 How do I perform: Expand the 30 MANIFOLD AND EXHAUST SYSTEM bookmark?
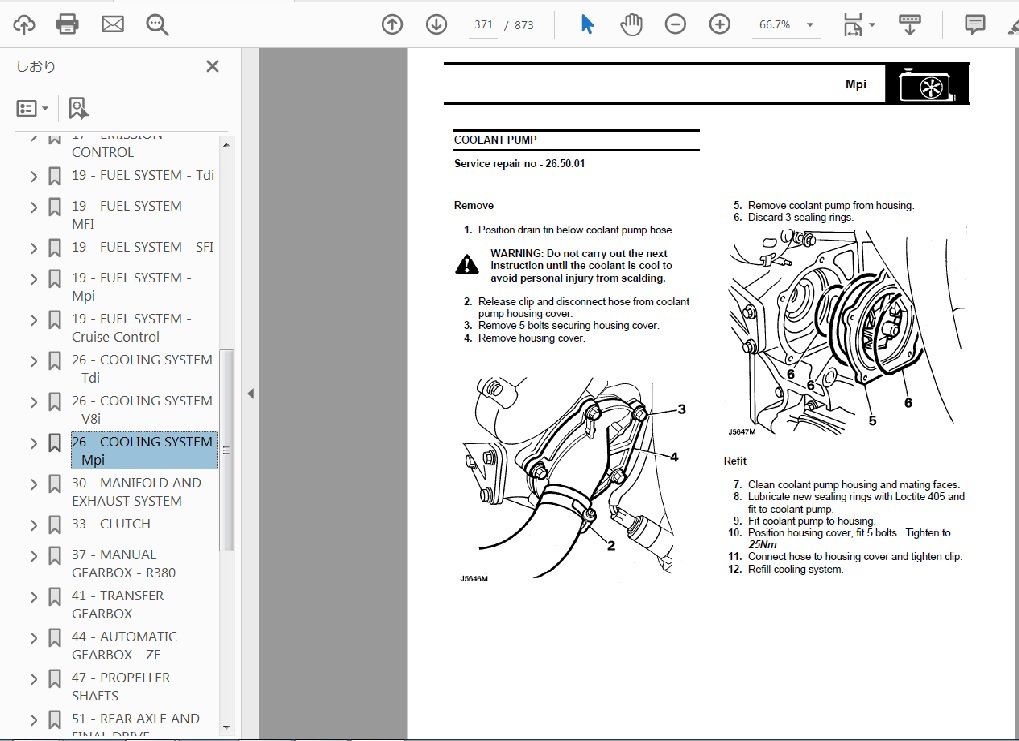[x=34, y=484]
